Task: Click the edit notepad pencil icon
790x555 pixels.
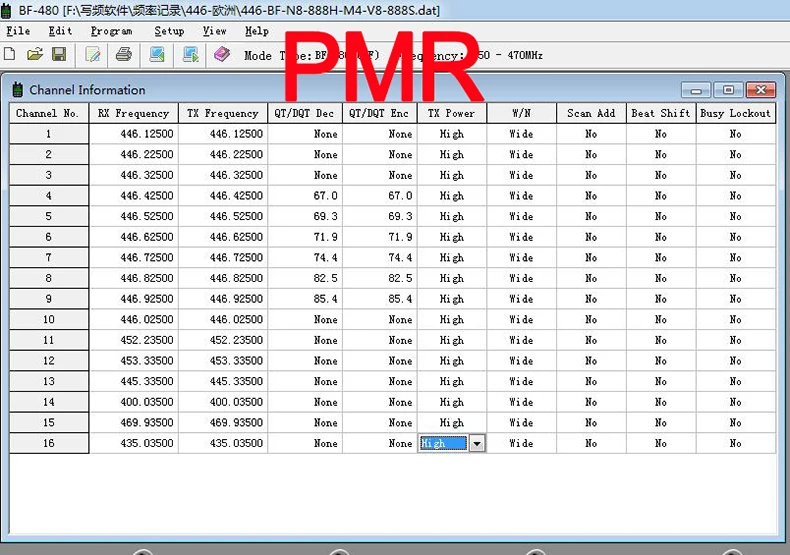Action: coord(93,54)
